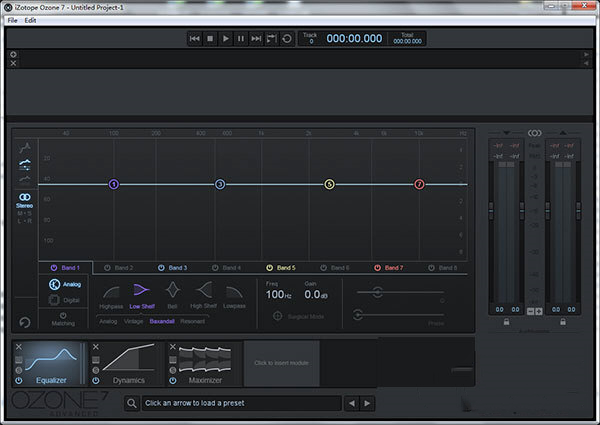Image resolution: width=600 pixels, height=425 pixels.
Task: Enable Surgical Mode
Action: (278, 316)
